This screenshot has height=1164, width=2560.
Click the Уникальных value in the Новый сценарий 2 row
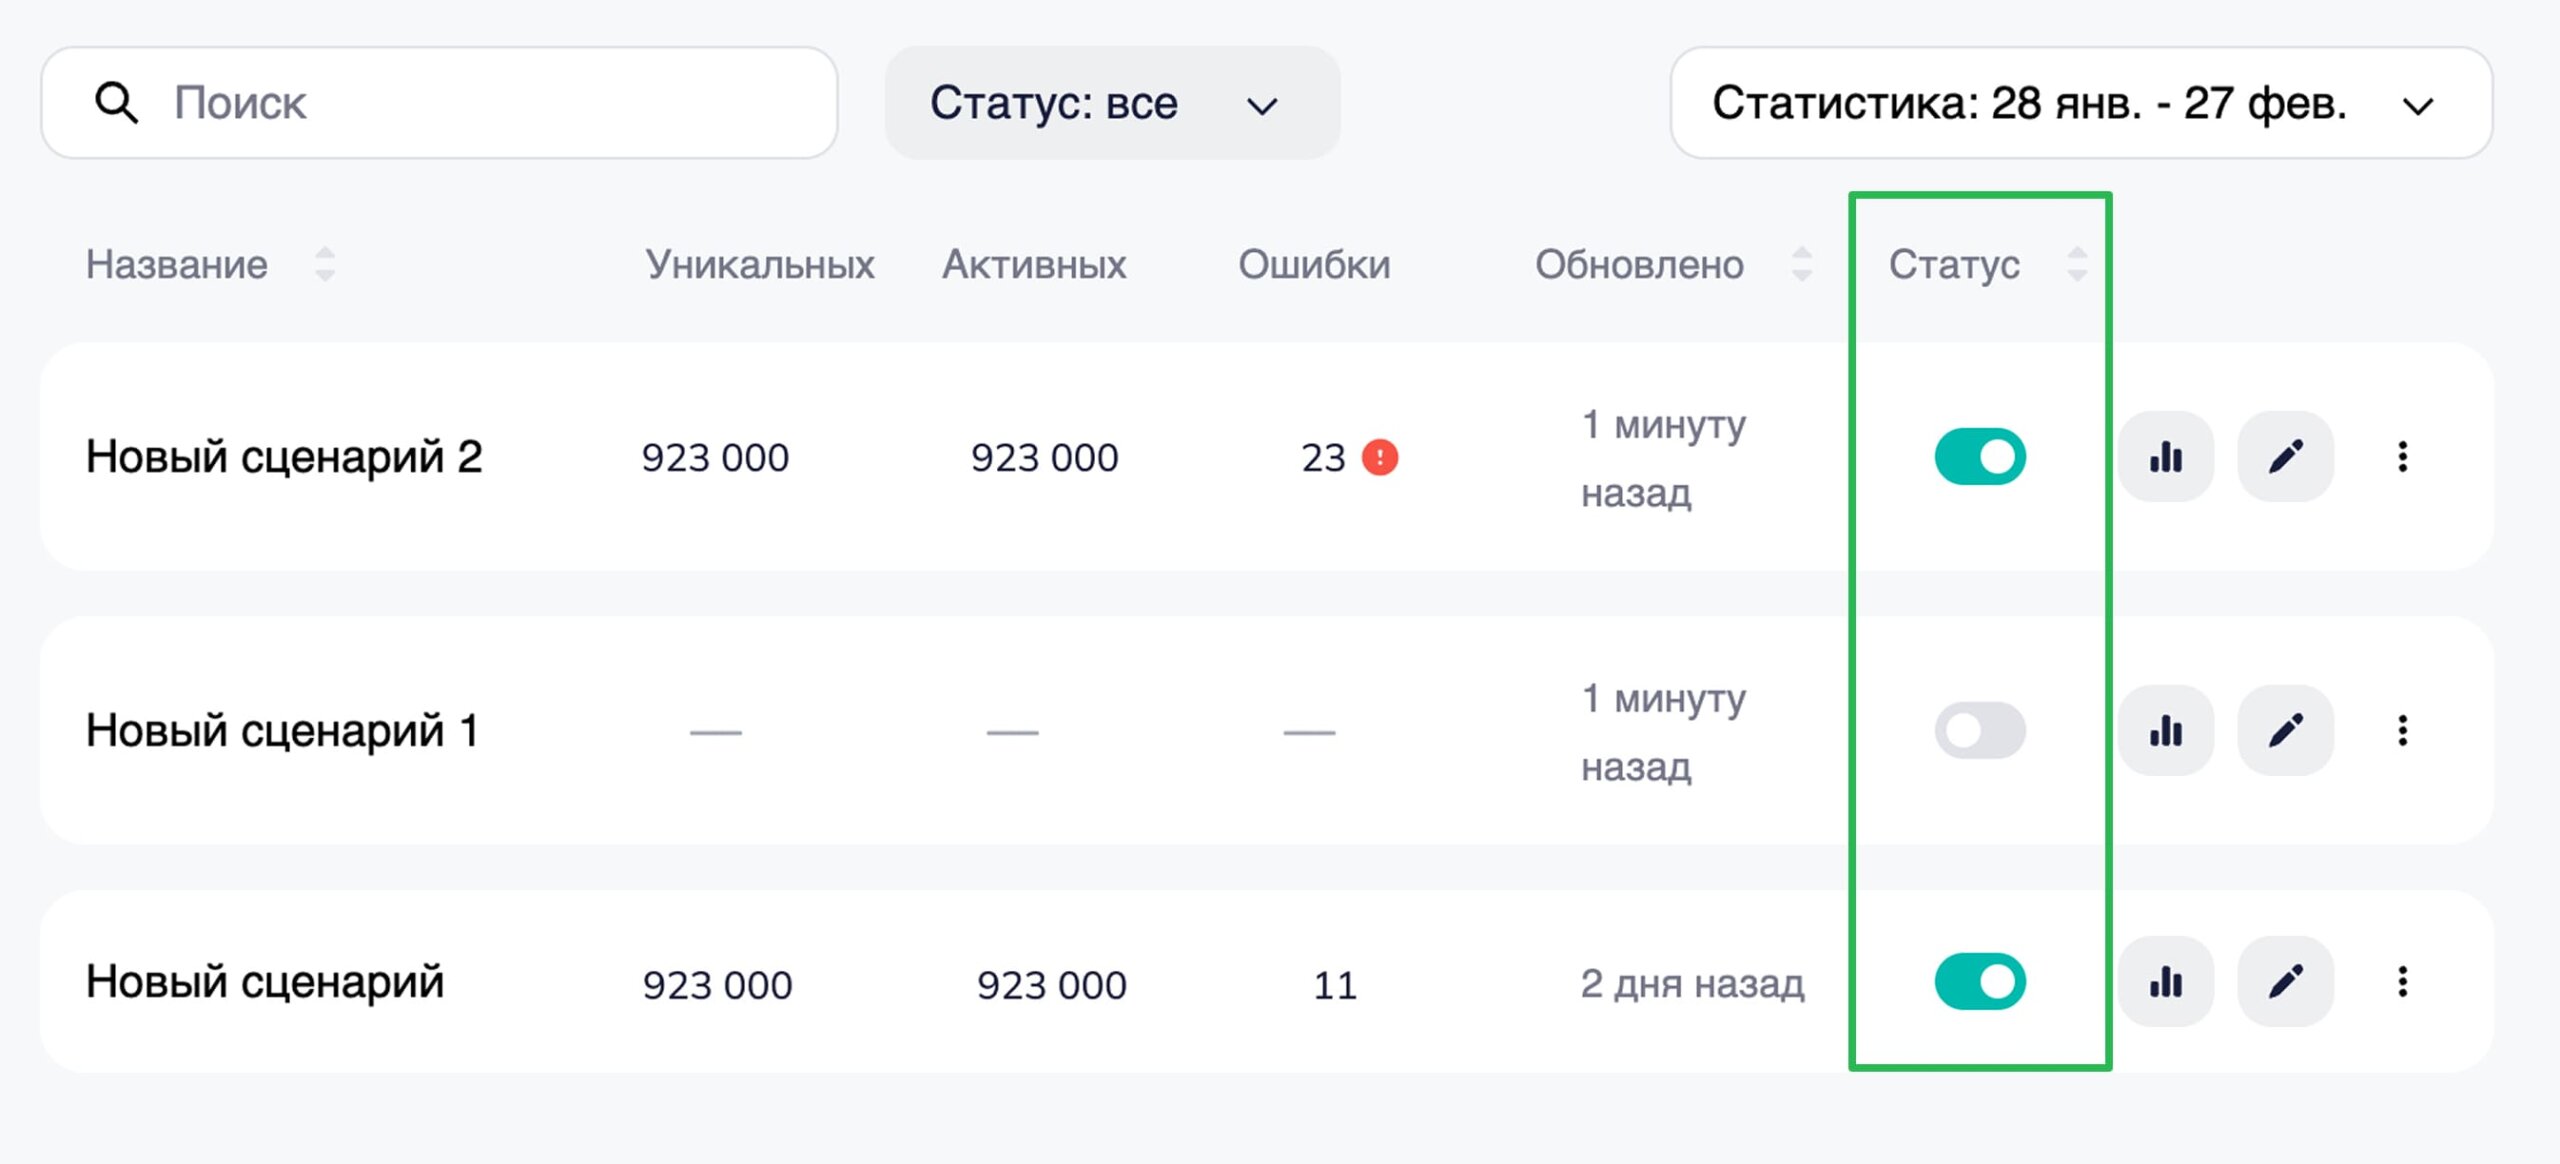coord(715,458)
